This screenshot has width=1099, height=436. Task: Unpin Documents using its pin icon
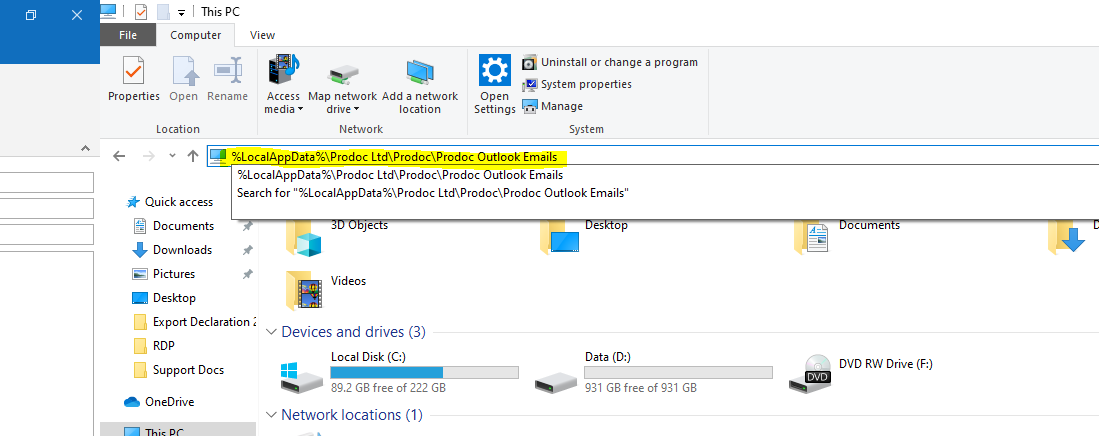(247, 226)
